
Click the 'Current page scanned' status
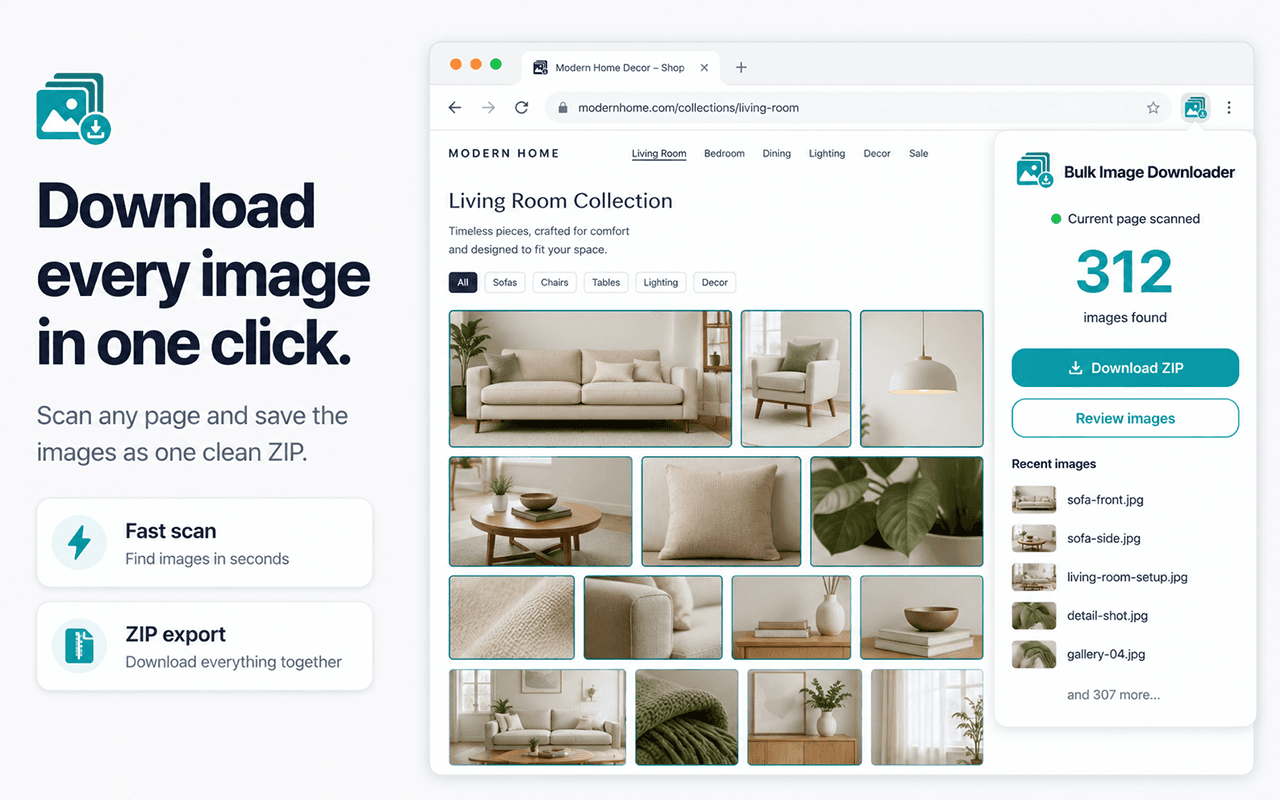point(1125,219)
